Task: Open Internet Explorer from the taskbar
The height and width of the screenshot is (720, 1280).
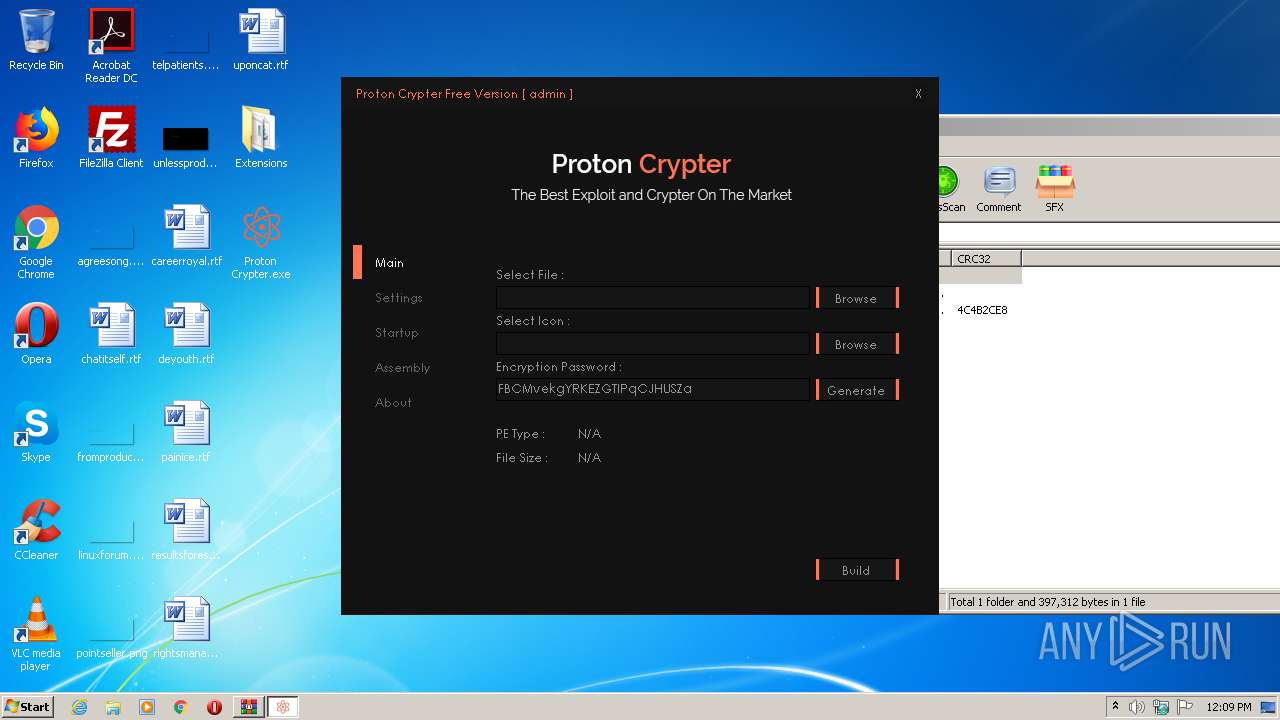Action: click(x=79, y=707)
